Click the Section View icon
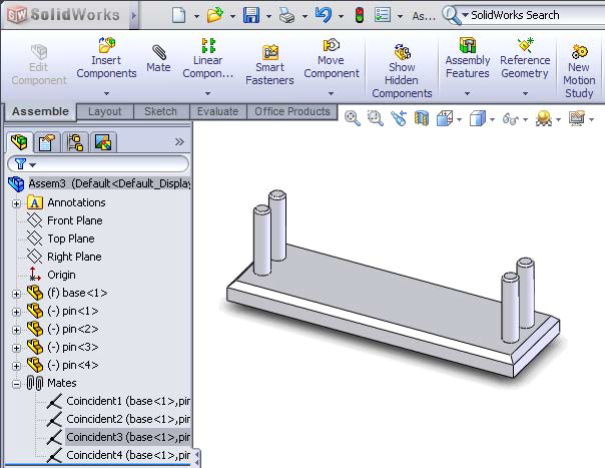605x468 pixels. point(421,118)
